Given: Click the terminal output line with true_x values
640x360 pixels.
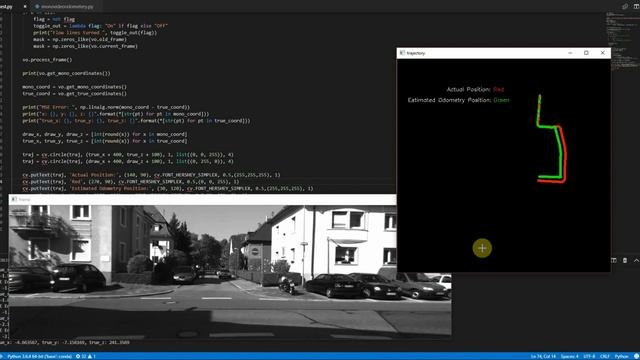Looking at the screenshot, I should point(65,342).
